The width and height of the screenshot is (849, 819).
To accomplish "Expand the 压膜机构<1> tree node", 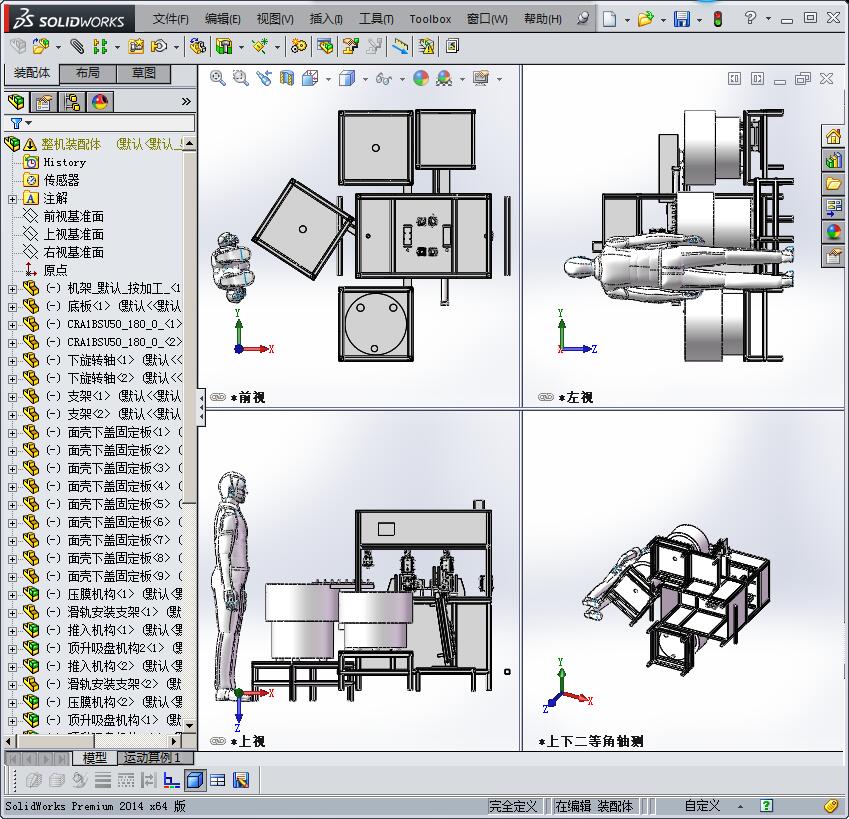I will tap(12, 595).
